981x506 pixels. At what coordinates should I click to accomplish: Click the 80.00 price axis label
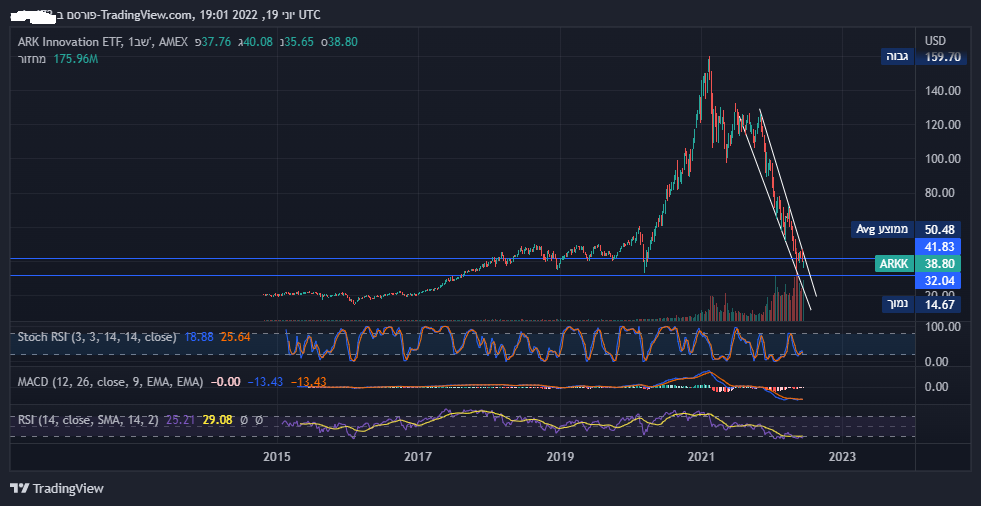pyautogui.click(x=942, y=193)
